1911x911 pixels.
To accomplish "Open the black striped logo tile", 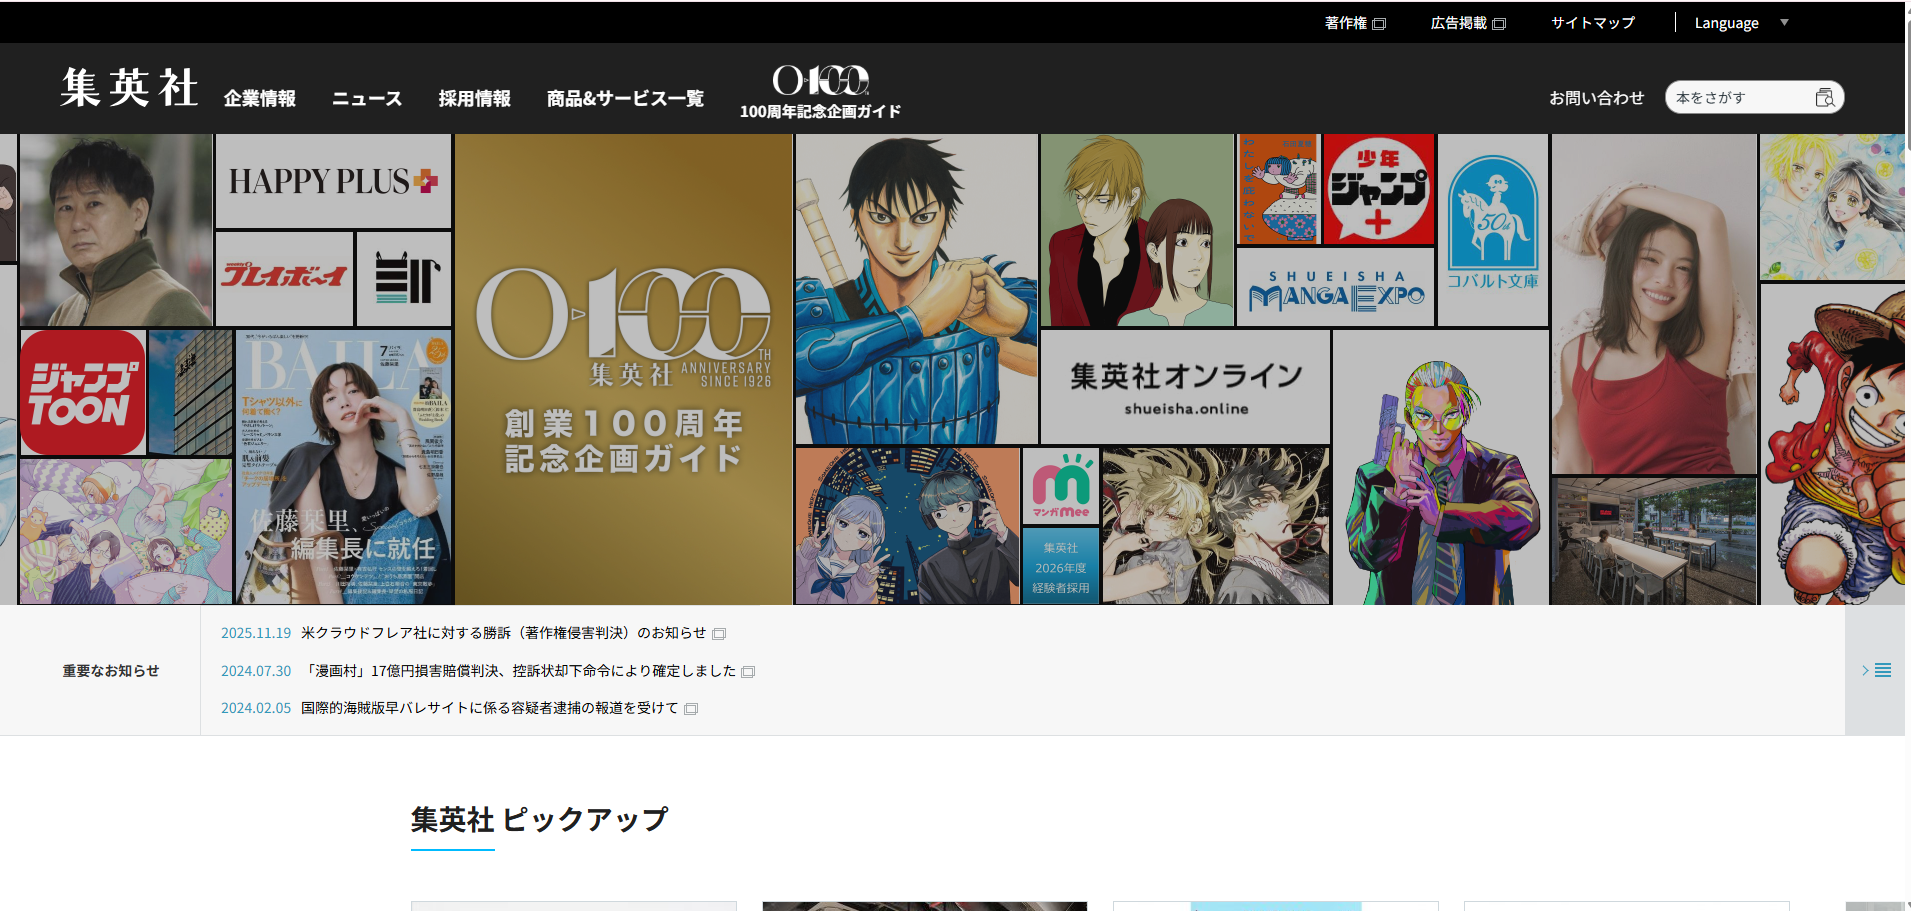I will click(405, 279).
